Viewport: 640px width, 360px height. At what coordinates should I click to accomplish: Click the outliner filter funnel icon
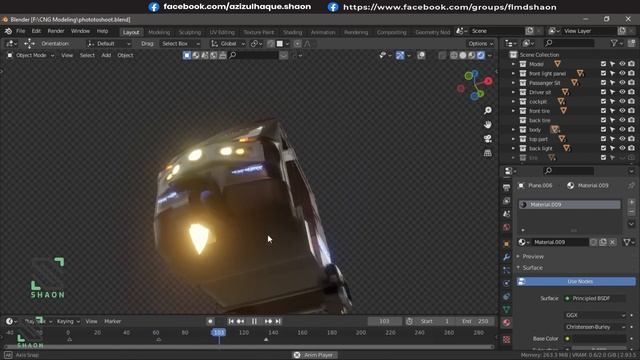[614, 43]
